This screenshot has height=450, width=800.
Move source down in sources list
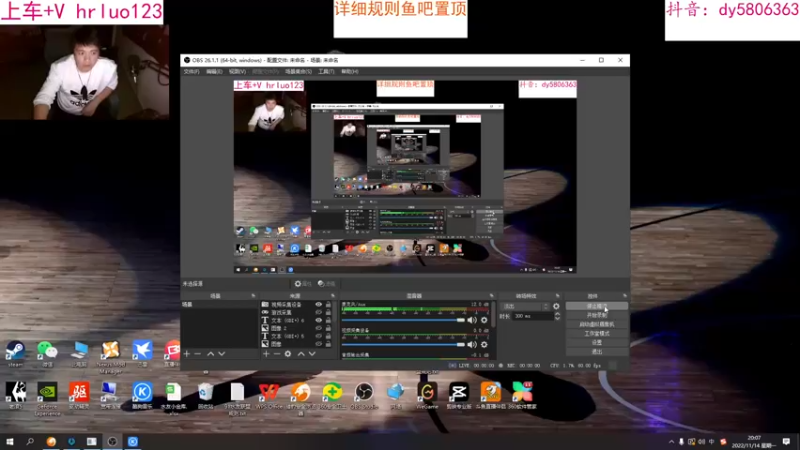(x=312, y=354)
